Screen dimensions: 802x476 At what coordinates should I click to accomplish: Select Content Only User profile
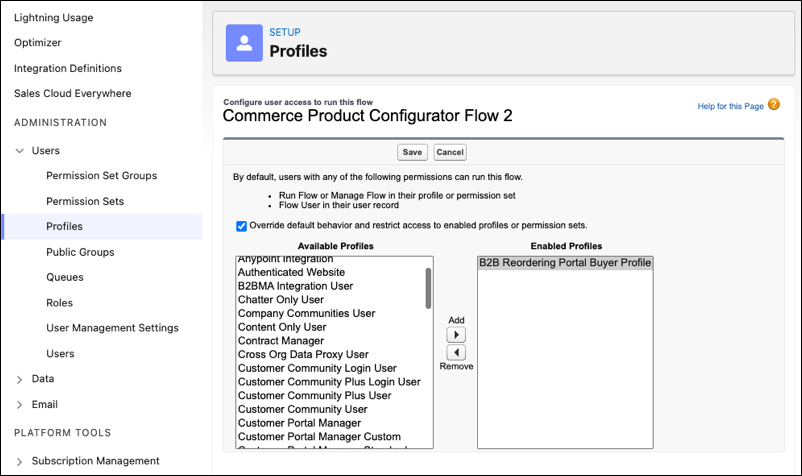click(282, 327)
